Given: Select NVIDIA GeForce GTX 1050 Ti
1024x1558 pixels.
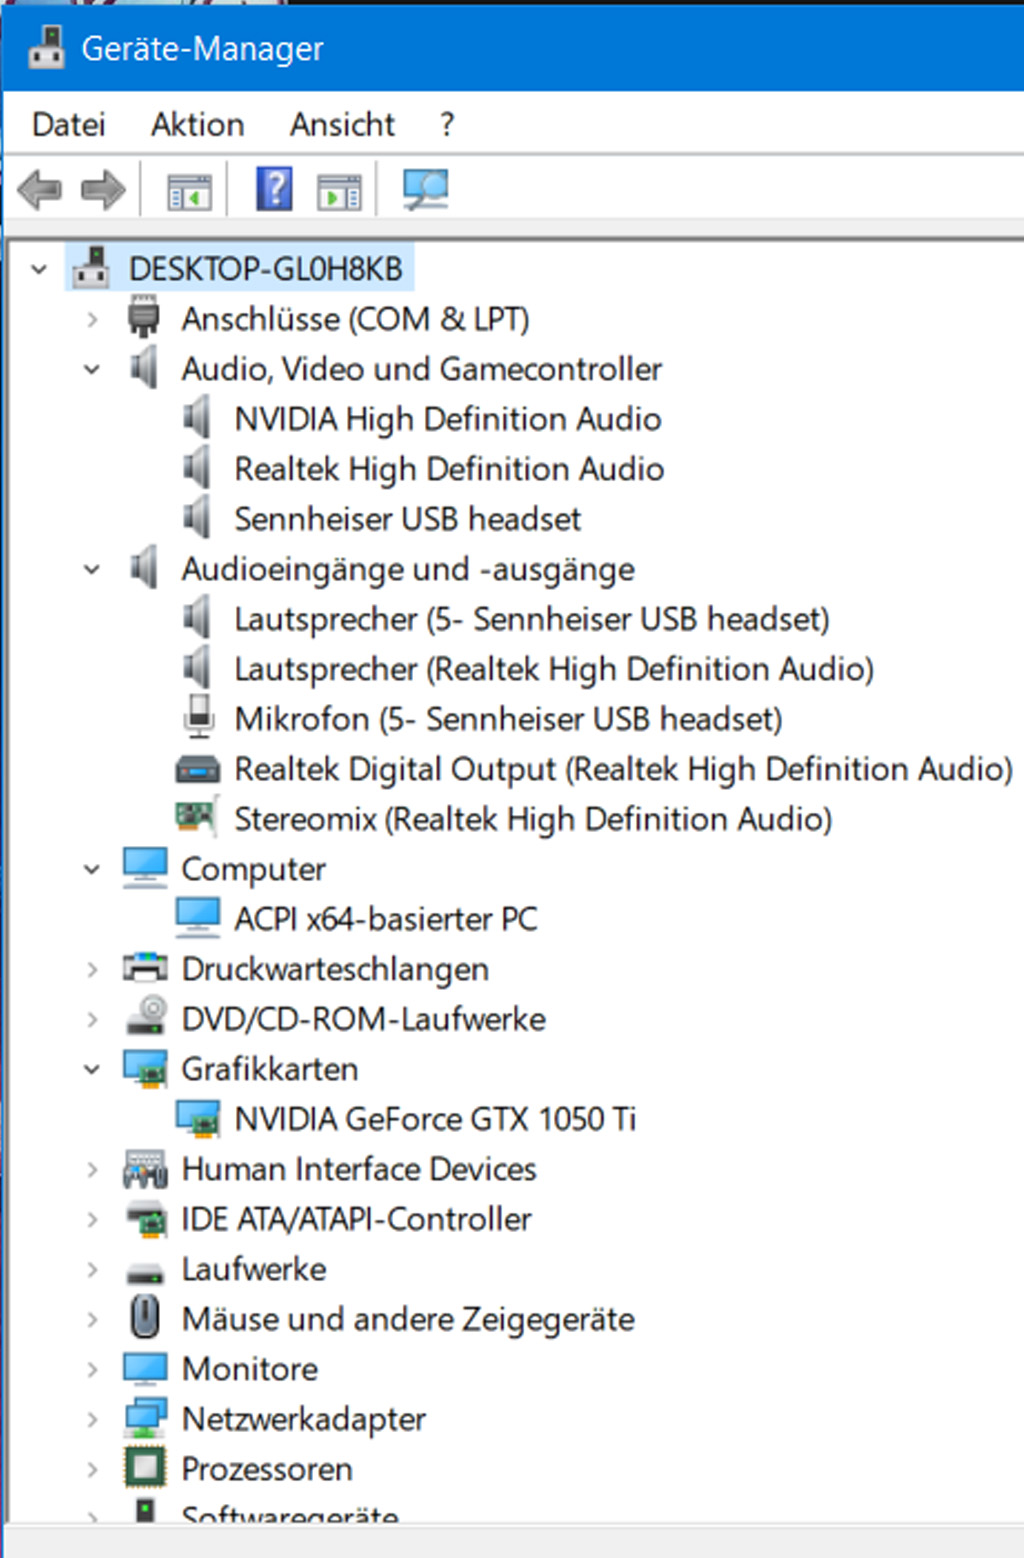Looking at the screenshot, I should click(x=435, y=1118).
